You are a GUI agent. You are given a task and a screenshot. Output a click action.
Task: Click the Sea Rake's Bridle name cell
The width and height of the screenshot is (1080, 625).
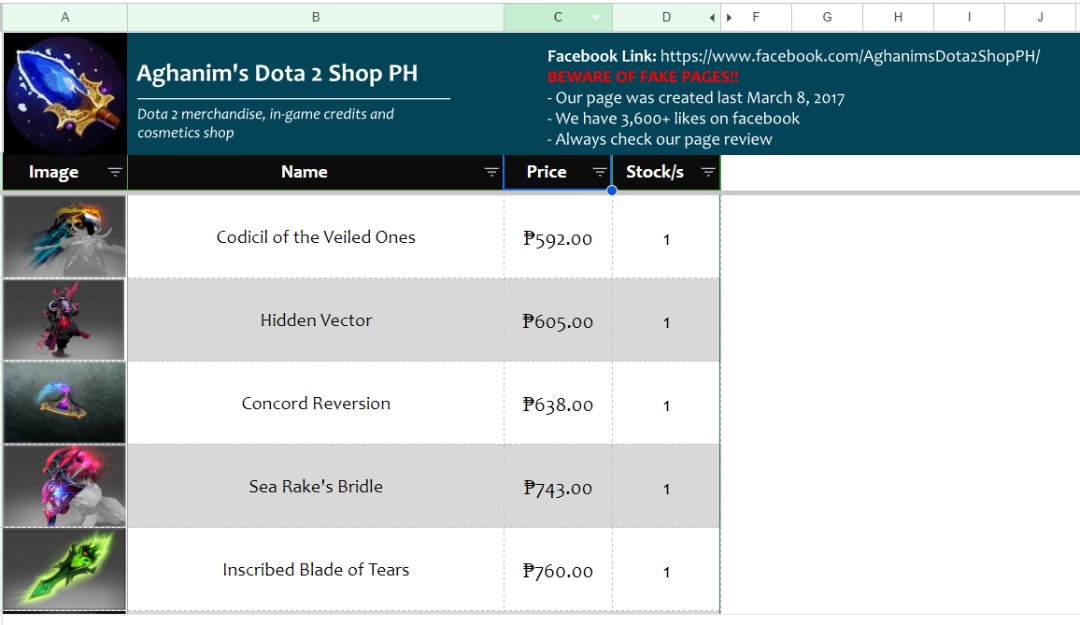click(x=316, y=486)
